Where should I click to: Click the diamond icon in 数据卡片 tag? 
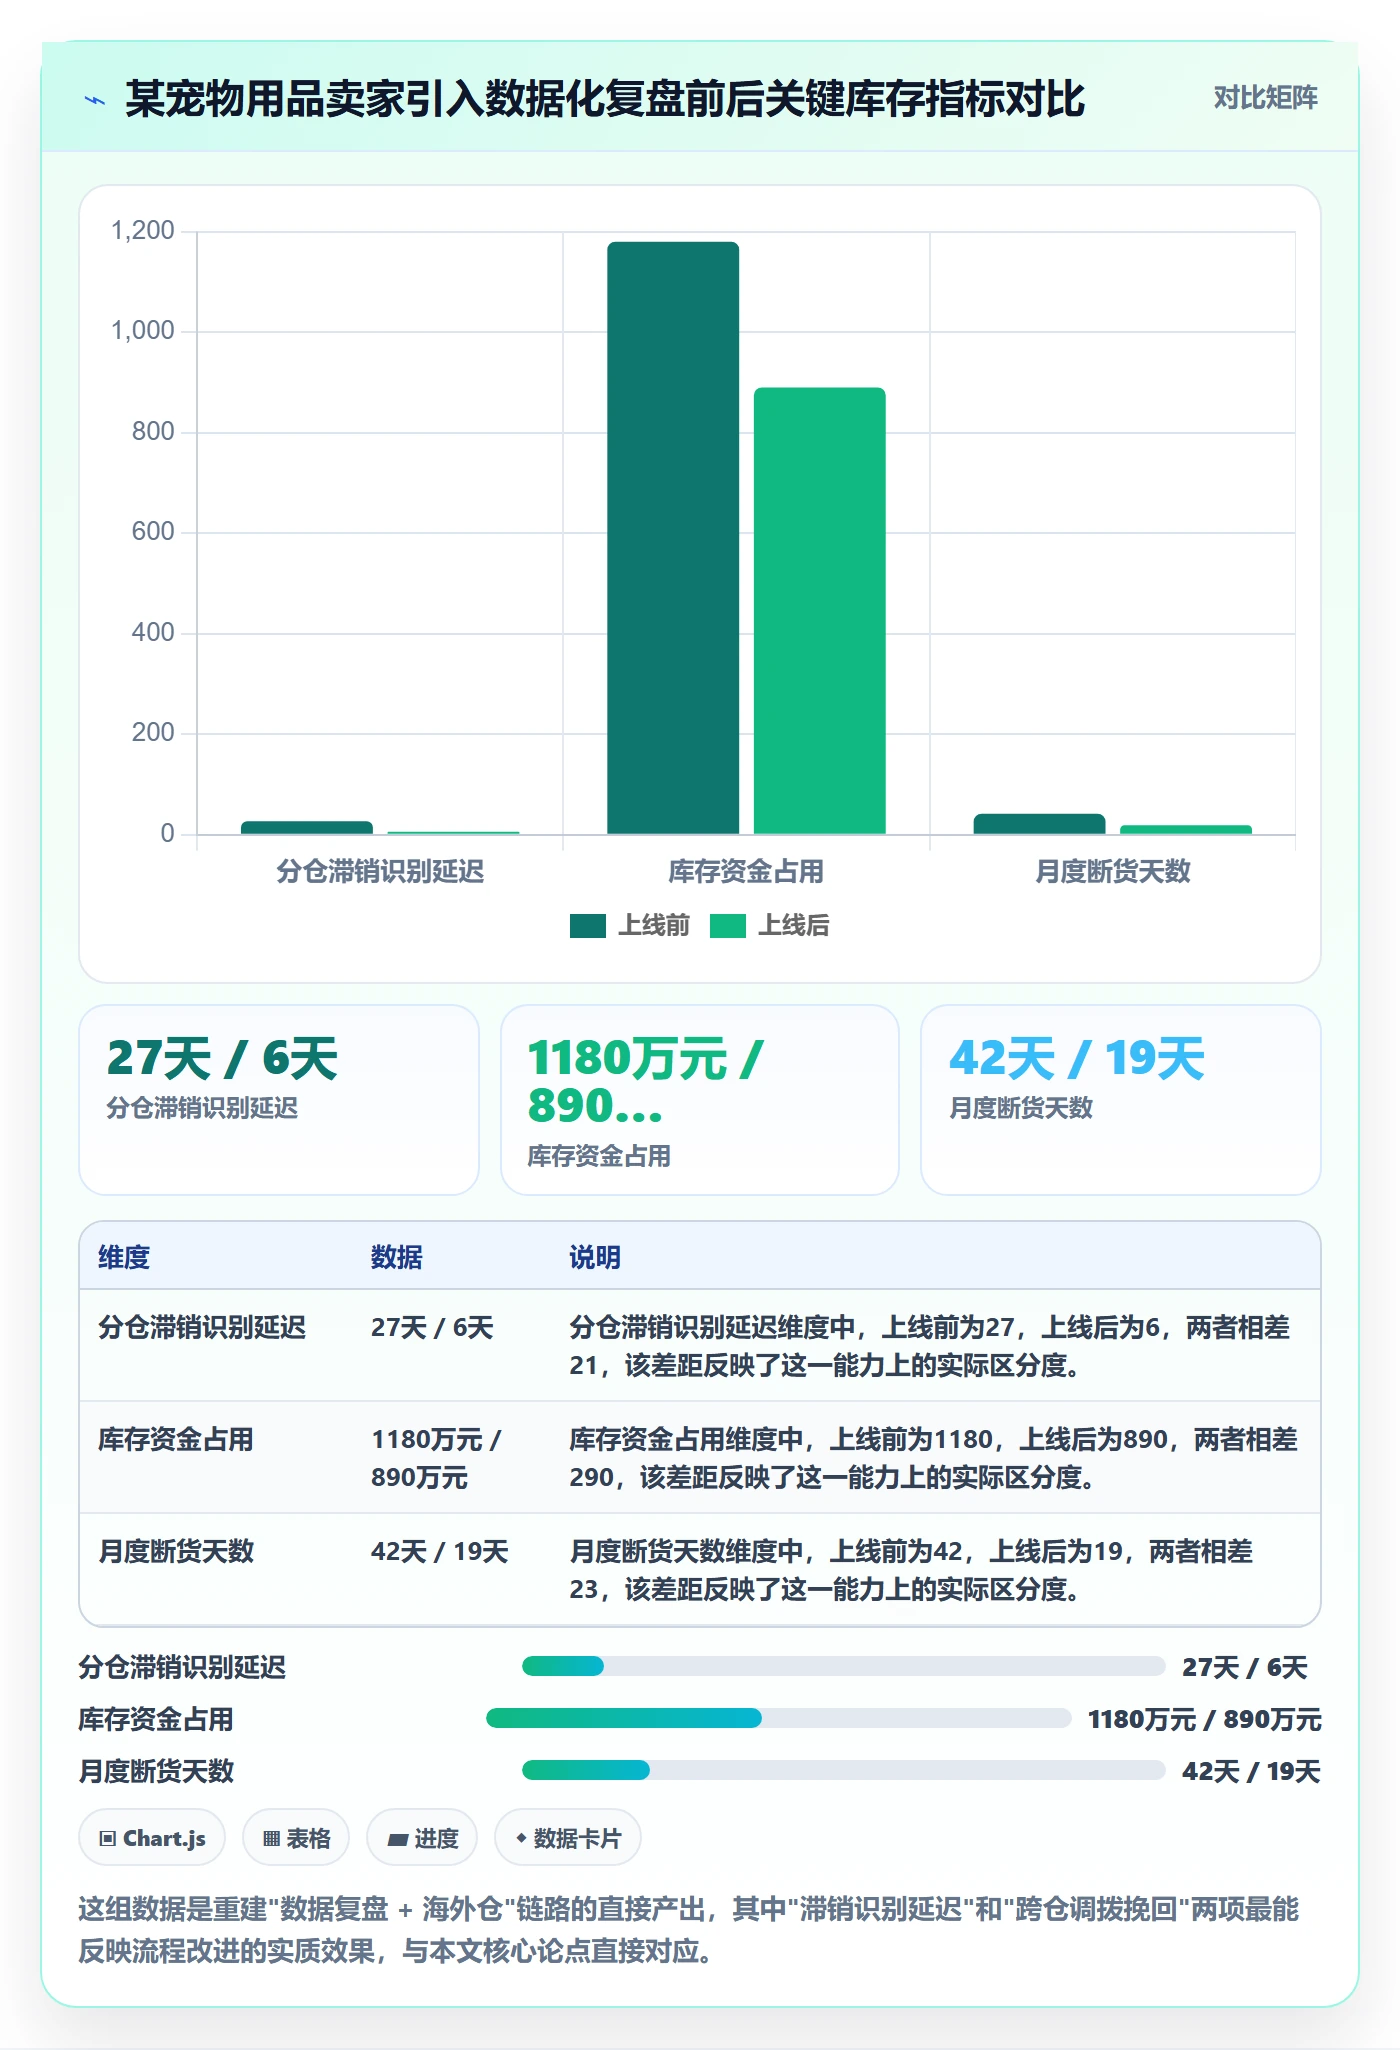point(521,1837)
